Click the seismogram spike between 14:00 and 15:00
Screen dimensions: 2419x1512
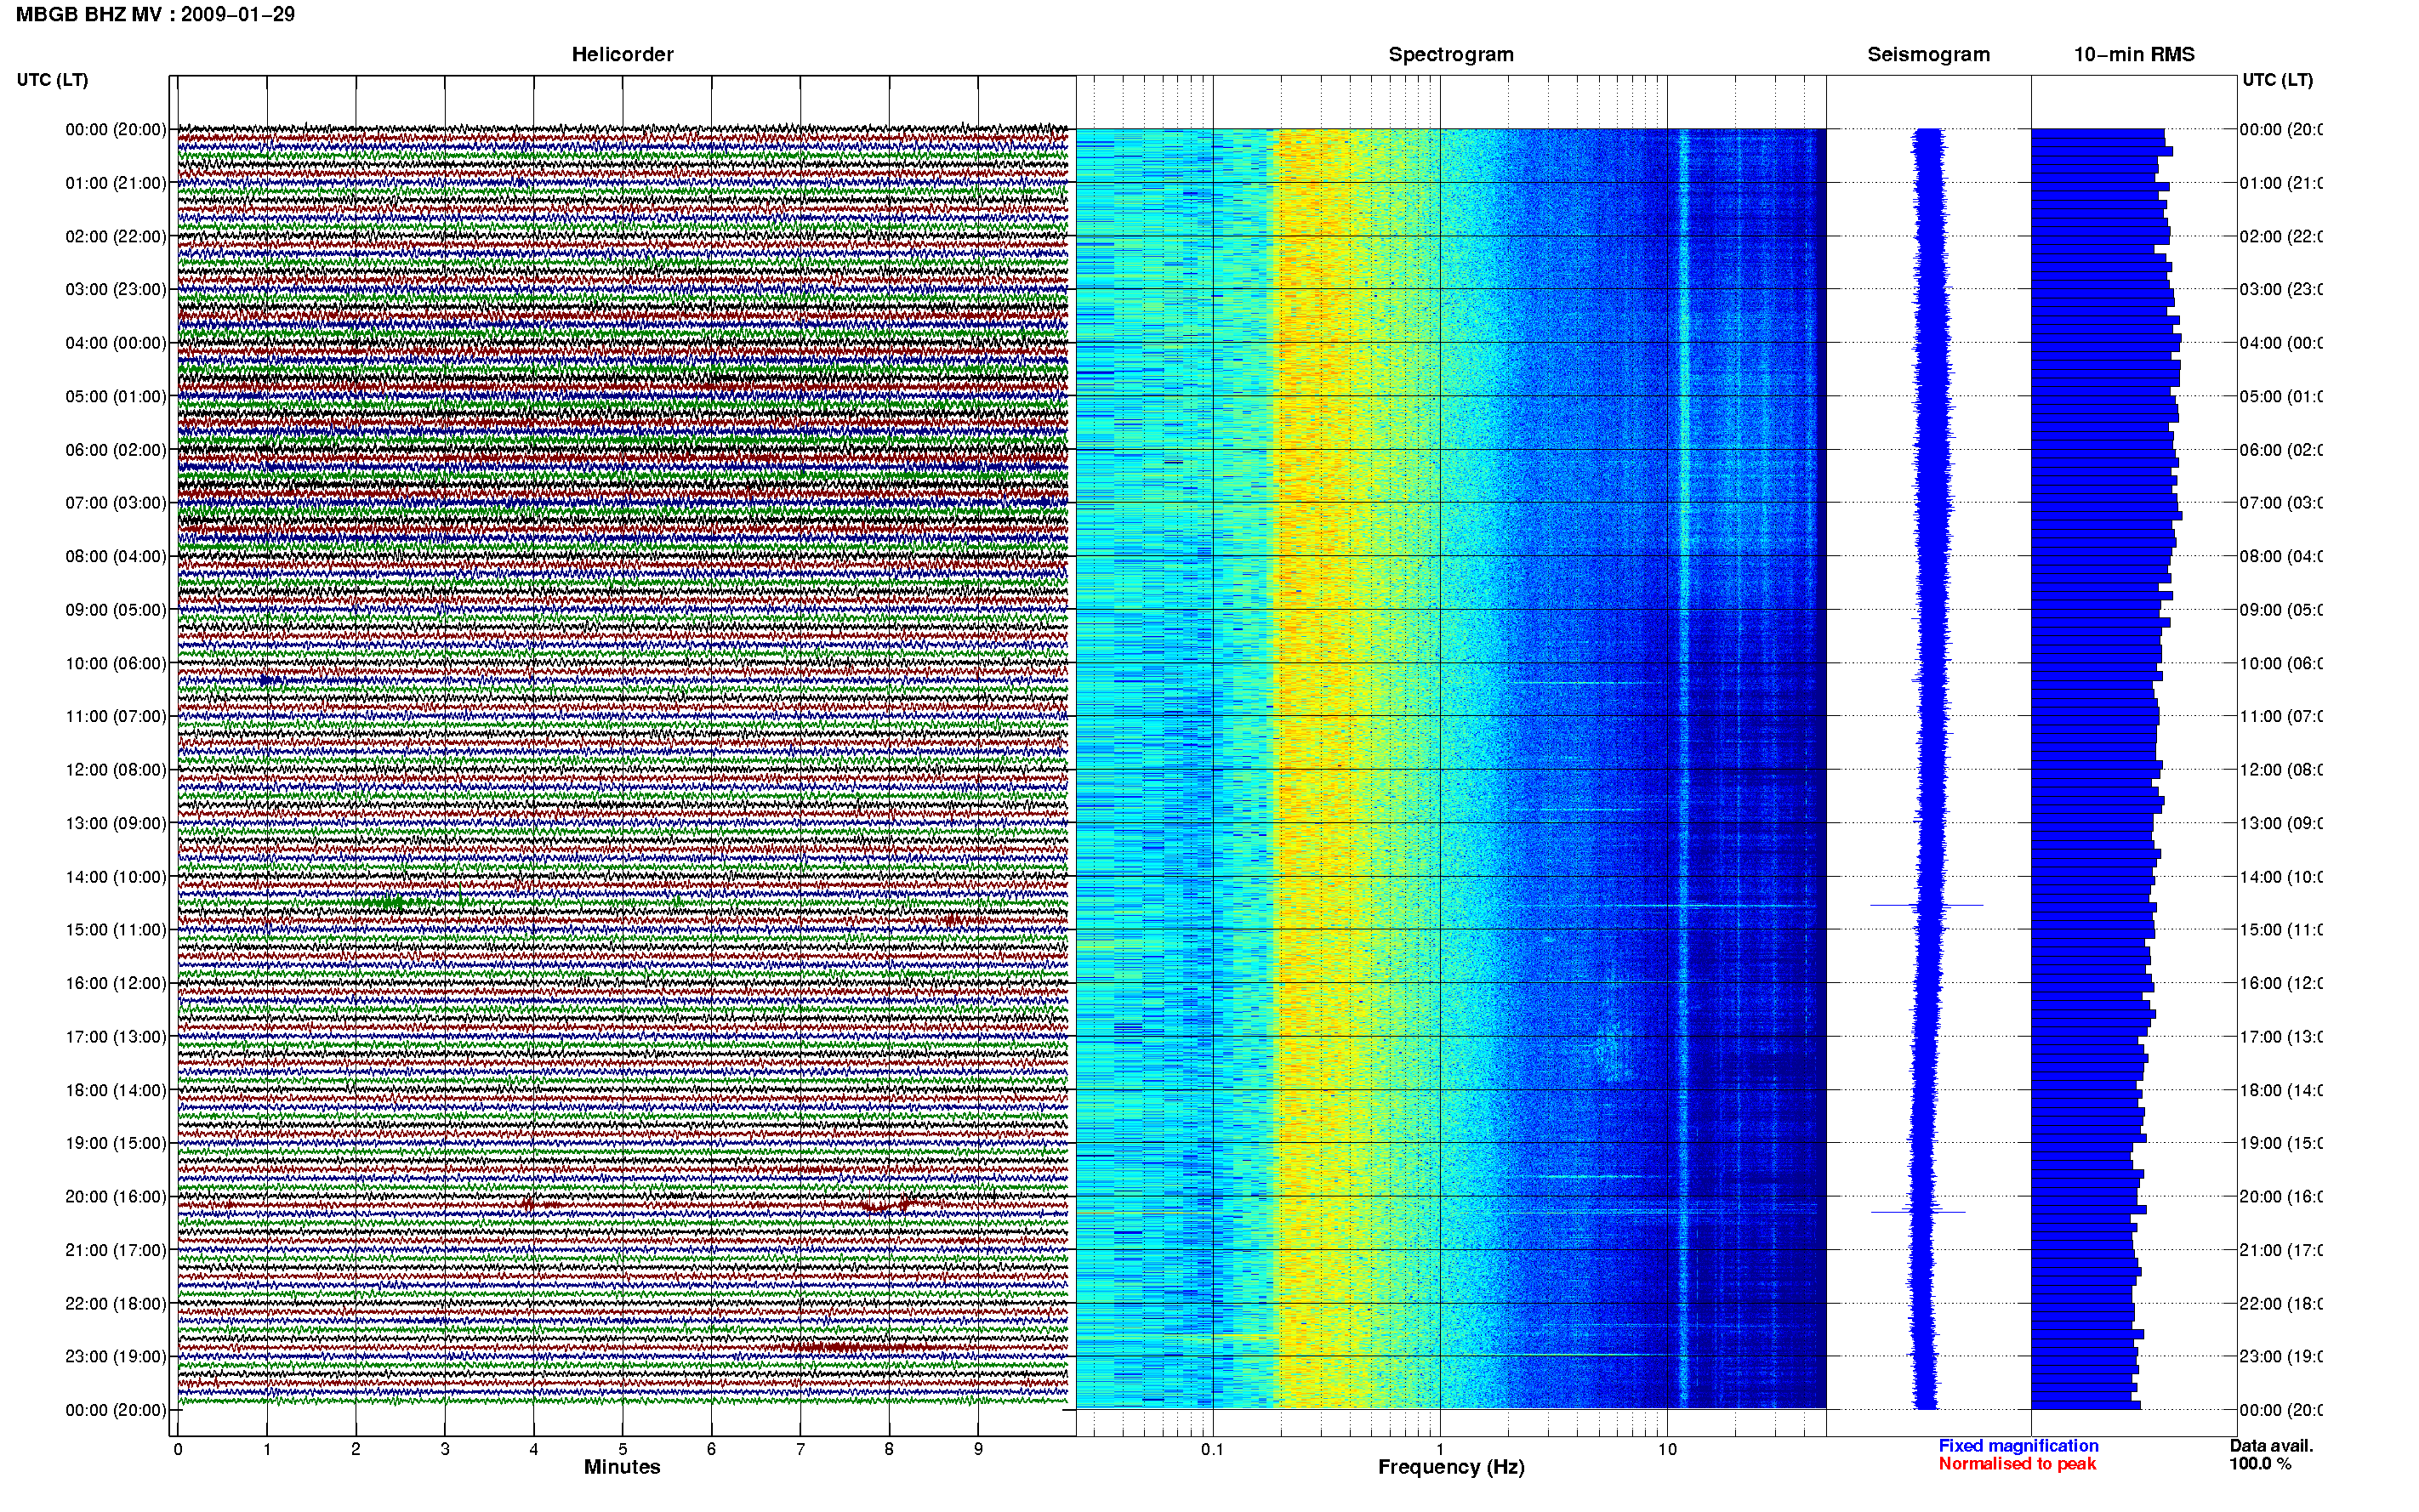(x=1927, y=905)
